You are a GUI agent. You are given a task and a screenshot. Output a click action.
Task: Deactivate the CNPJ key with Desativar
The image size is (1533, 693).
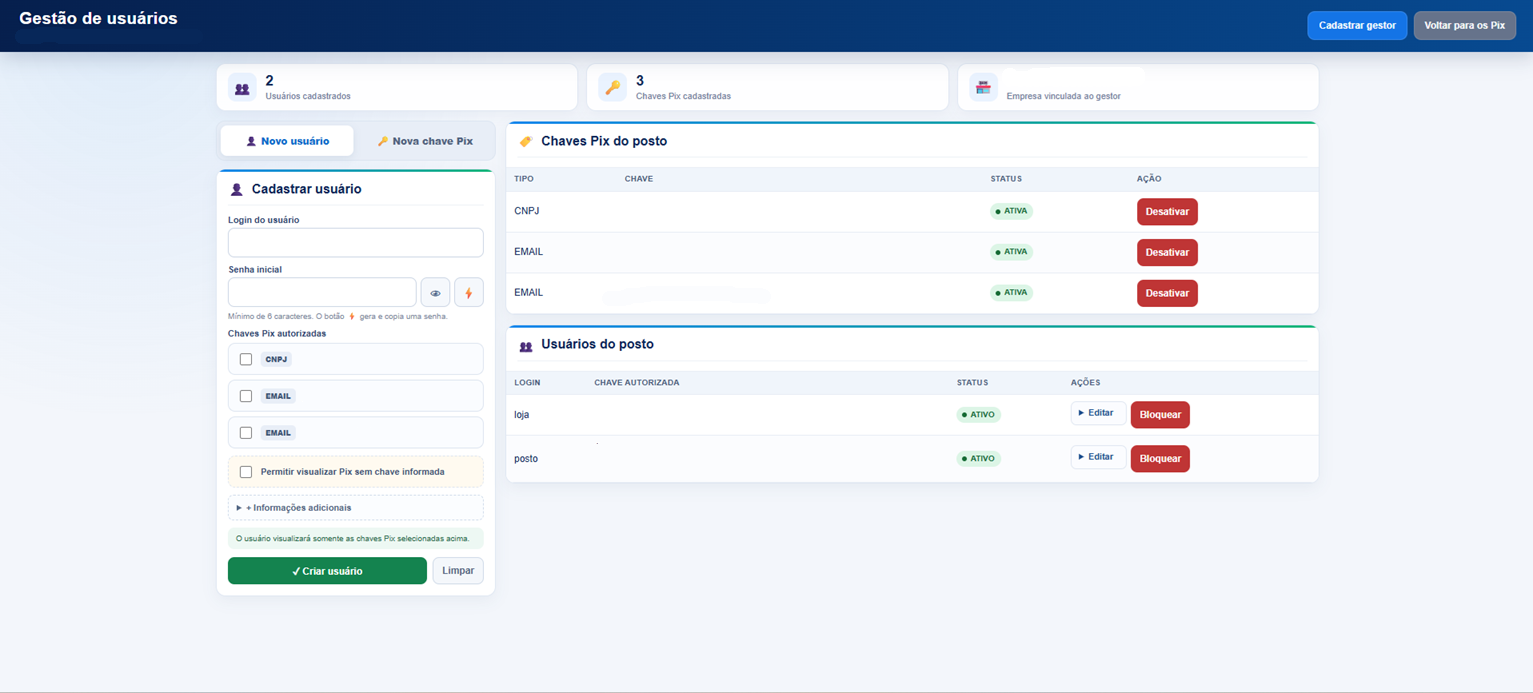(1167, 212)
